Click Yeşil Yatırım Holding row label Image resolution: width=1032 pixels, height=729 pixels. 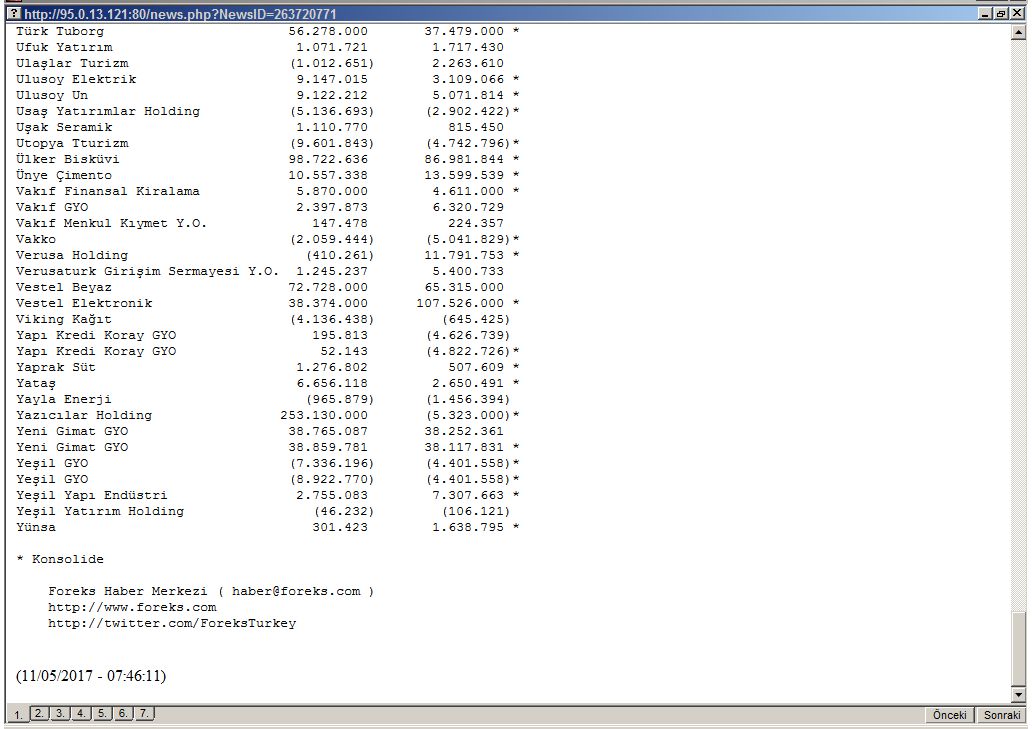[x=100, y=511]
